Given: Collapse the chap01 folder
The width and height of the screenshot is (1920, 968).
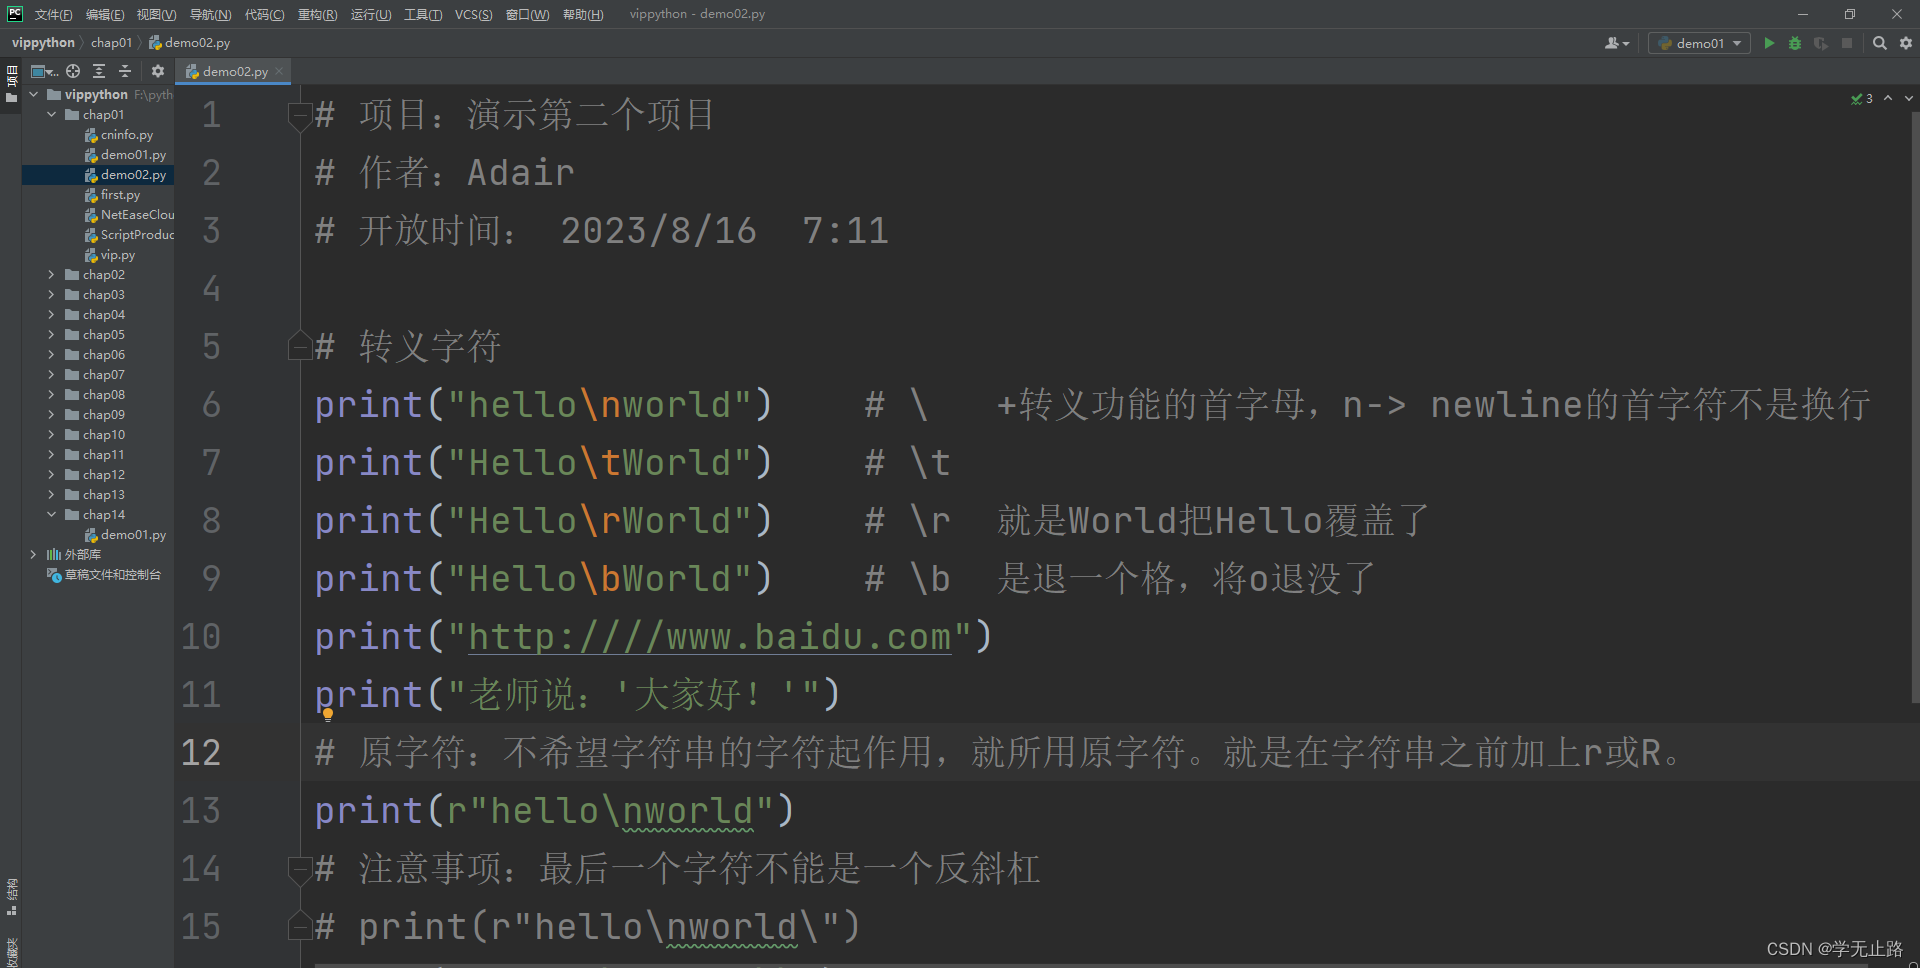Looking at the screenshot, I should 51,115.
